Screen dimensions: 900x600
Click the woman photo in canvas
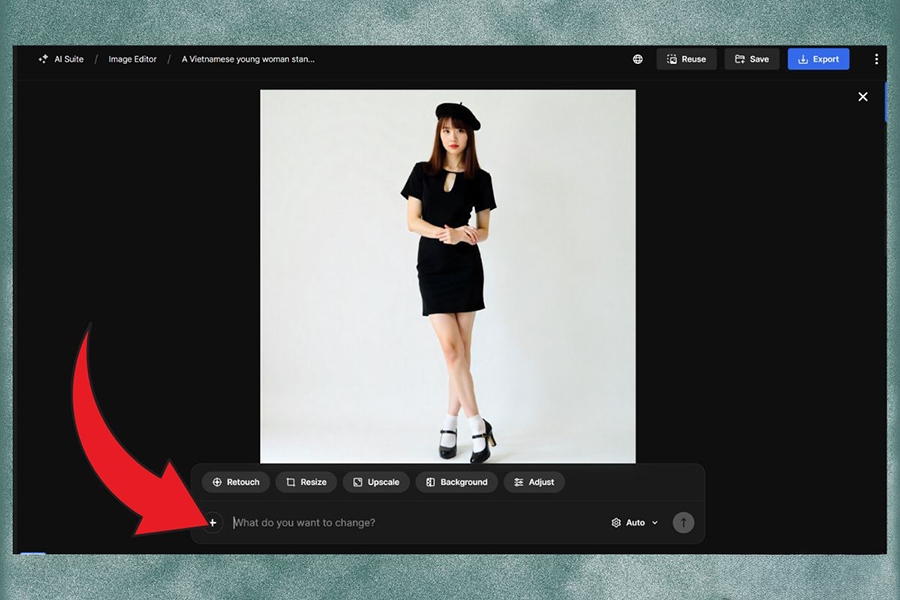pos(448,276)
